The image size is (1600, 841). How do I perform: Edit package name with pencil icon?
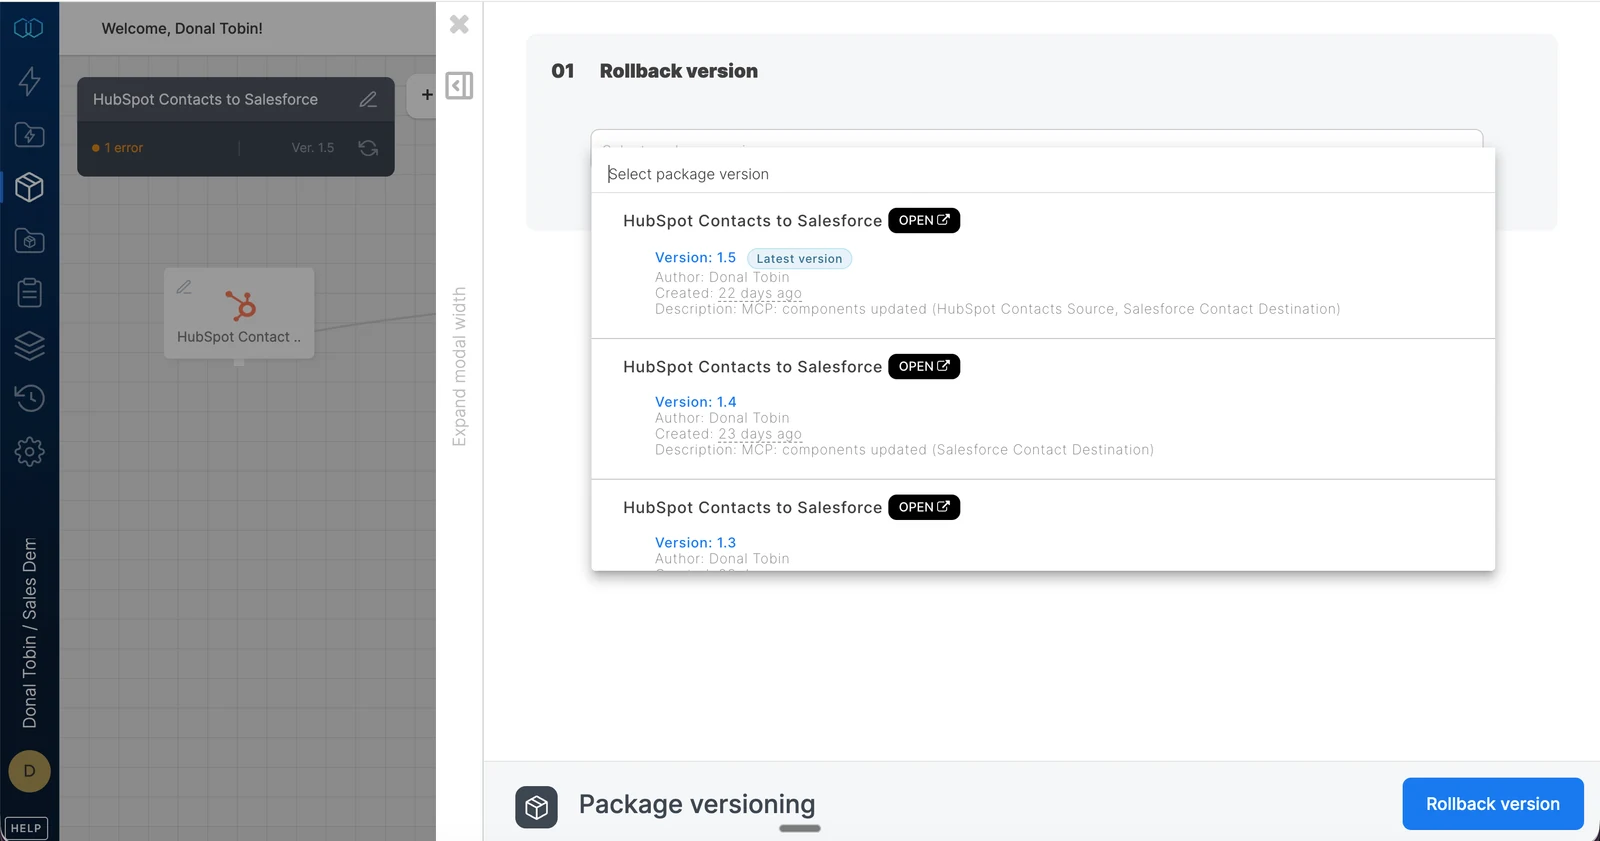[x=368, y=99]
